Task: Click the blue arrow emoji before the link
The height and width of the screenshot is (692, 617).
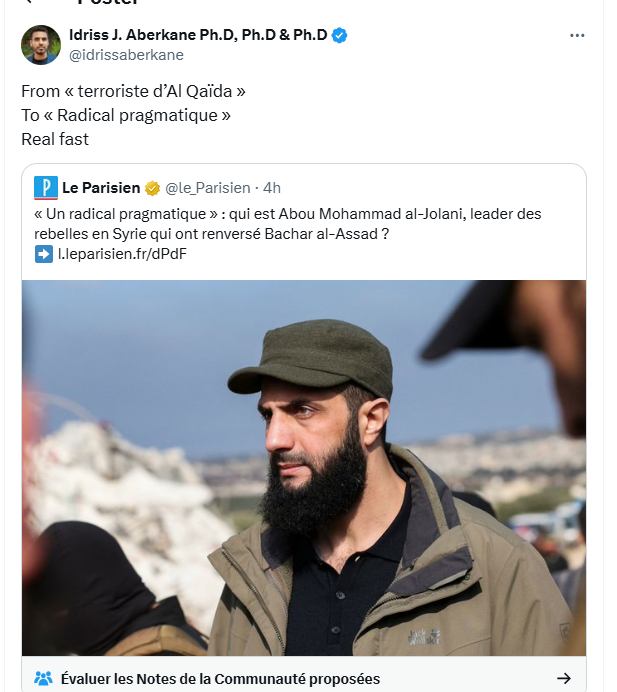Action: coord(44,254)
